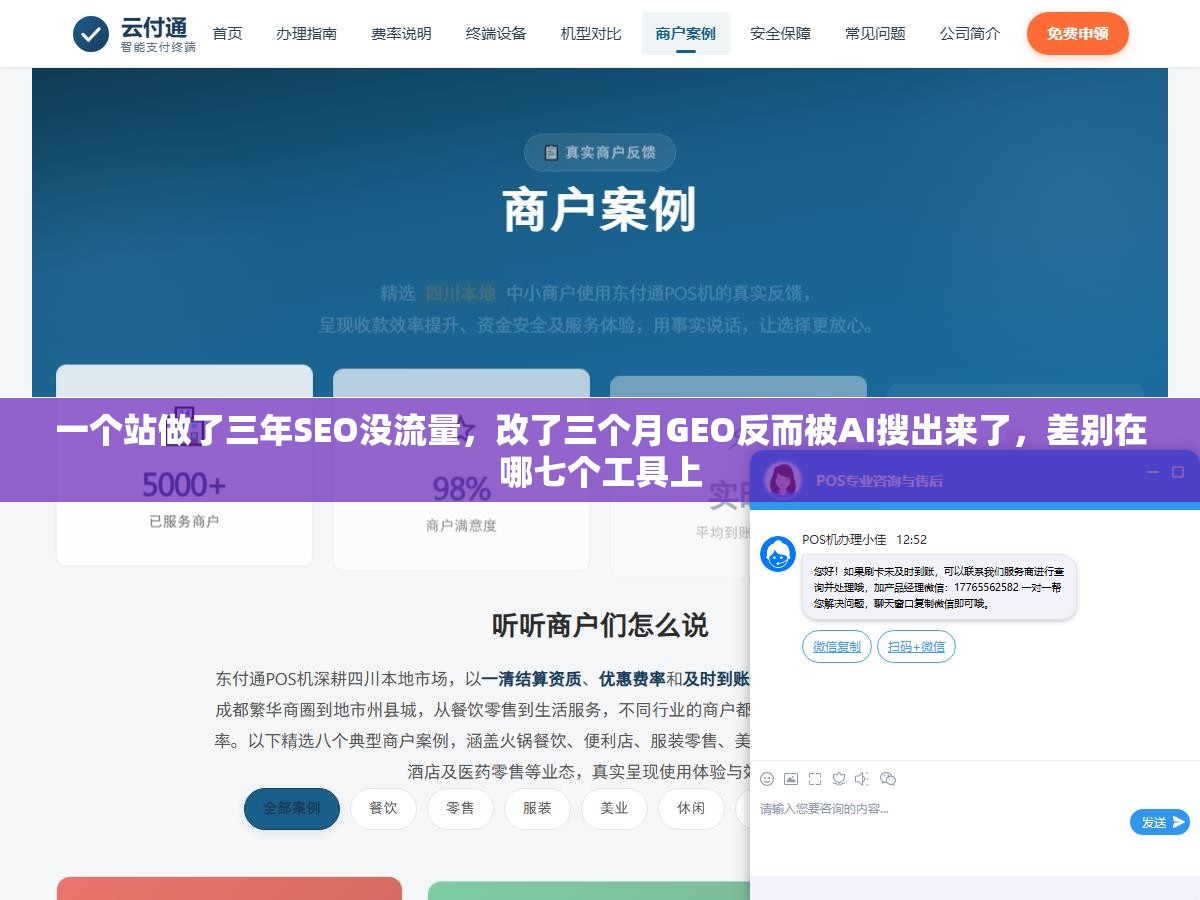Image resolution: width=1200 pixels, height=900 pixels.
Task: Click the 5000+ 已服务商户 stat card
Action: click(x=184, y=465)
